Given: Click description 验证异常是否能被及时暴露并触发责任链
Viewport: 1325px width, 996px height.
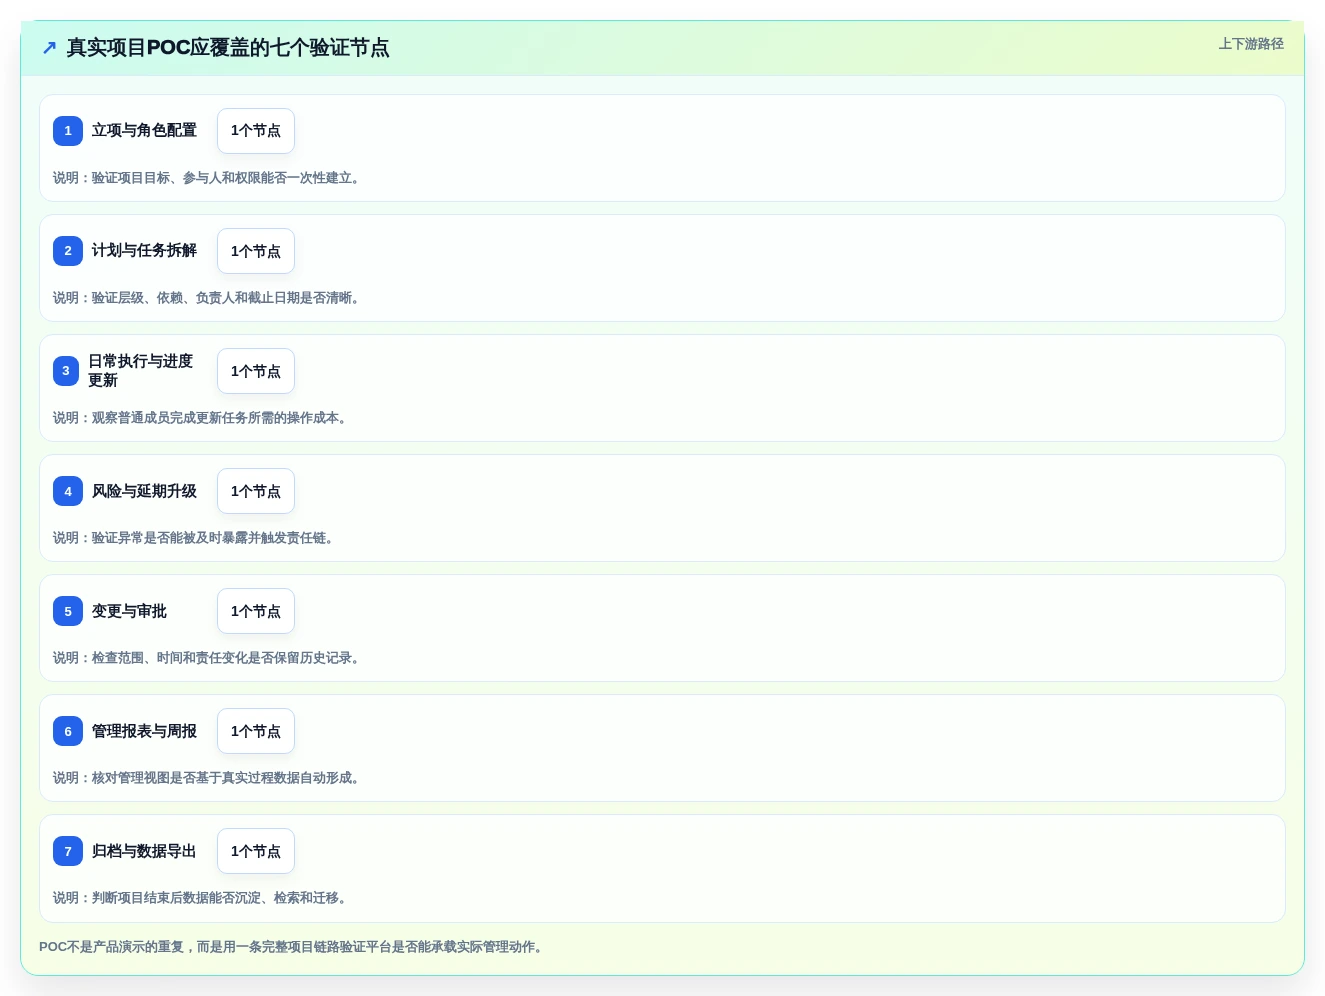Looking at the screenshot, I should click(193, 538).
